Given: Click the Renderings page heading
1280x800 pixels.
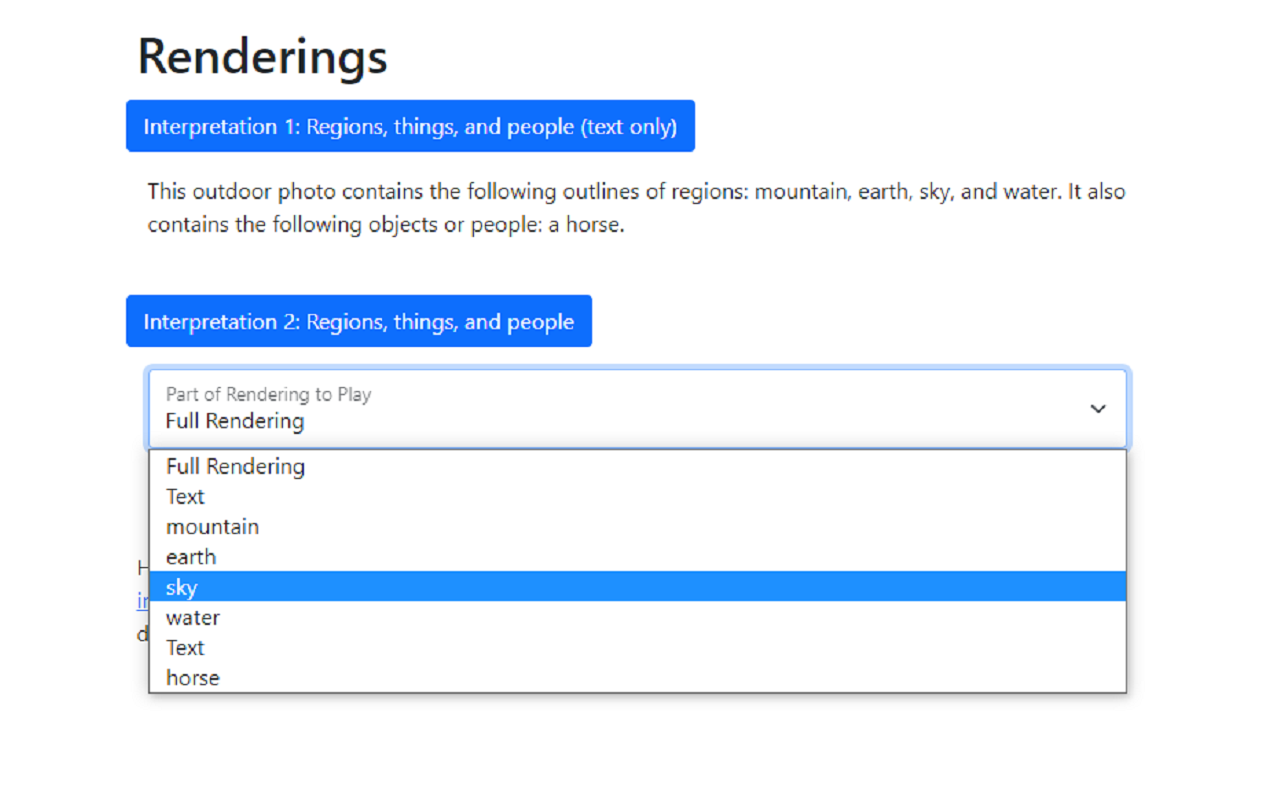Looking at the screenshot, I should click(x=262, y=56).
